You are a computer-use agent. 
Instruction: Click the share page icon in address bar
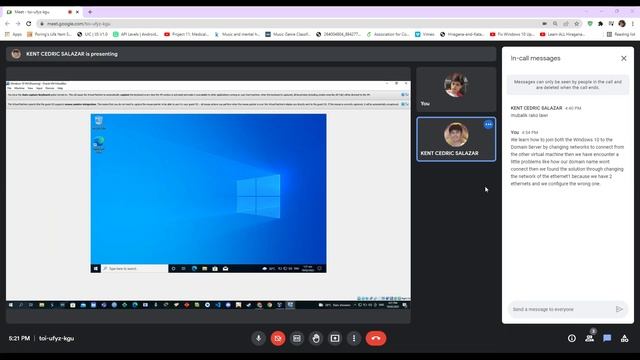coord(566,24)
